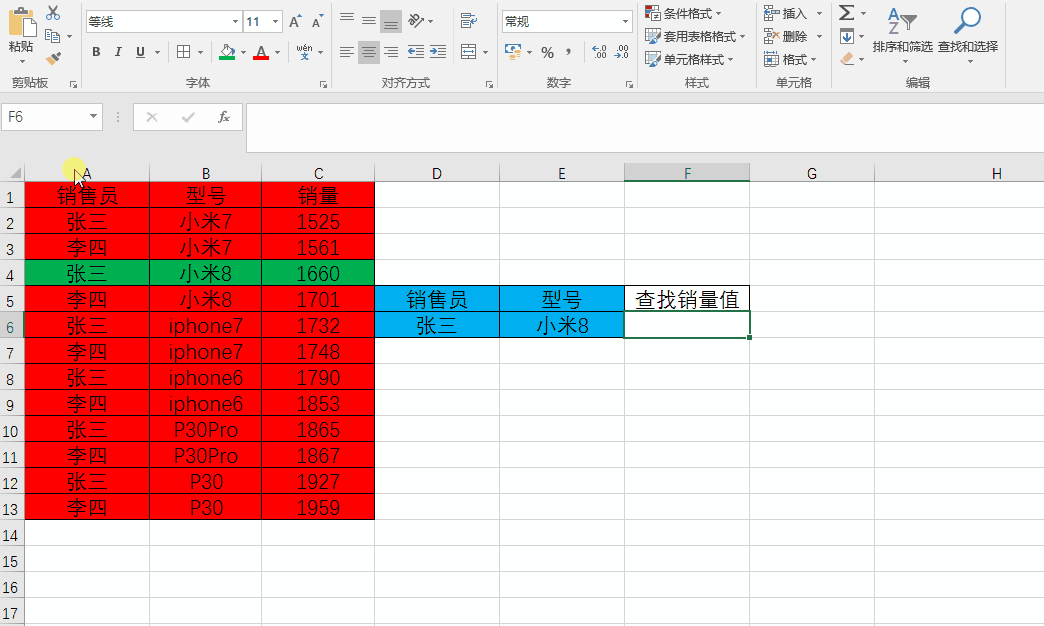This screenshot has width=1044, height=626.
Task: Toggle Wrap Text icon
Action: (x=469, y=21)
